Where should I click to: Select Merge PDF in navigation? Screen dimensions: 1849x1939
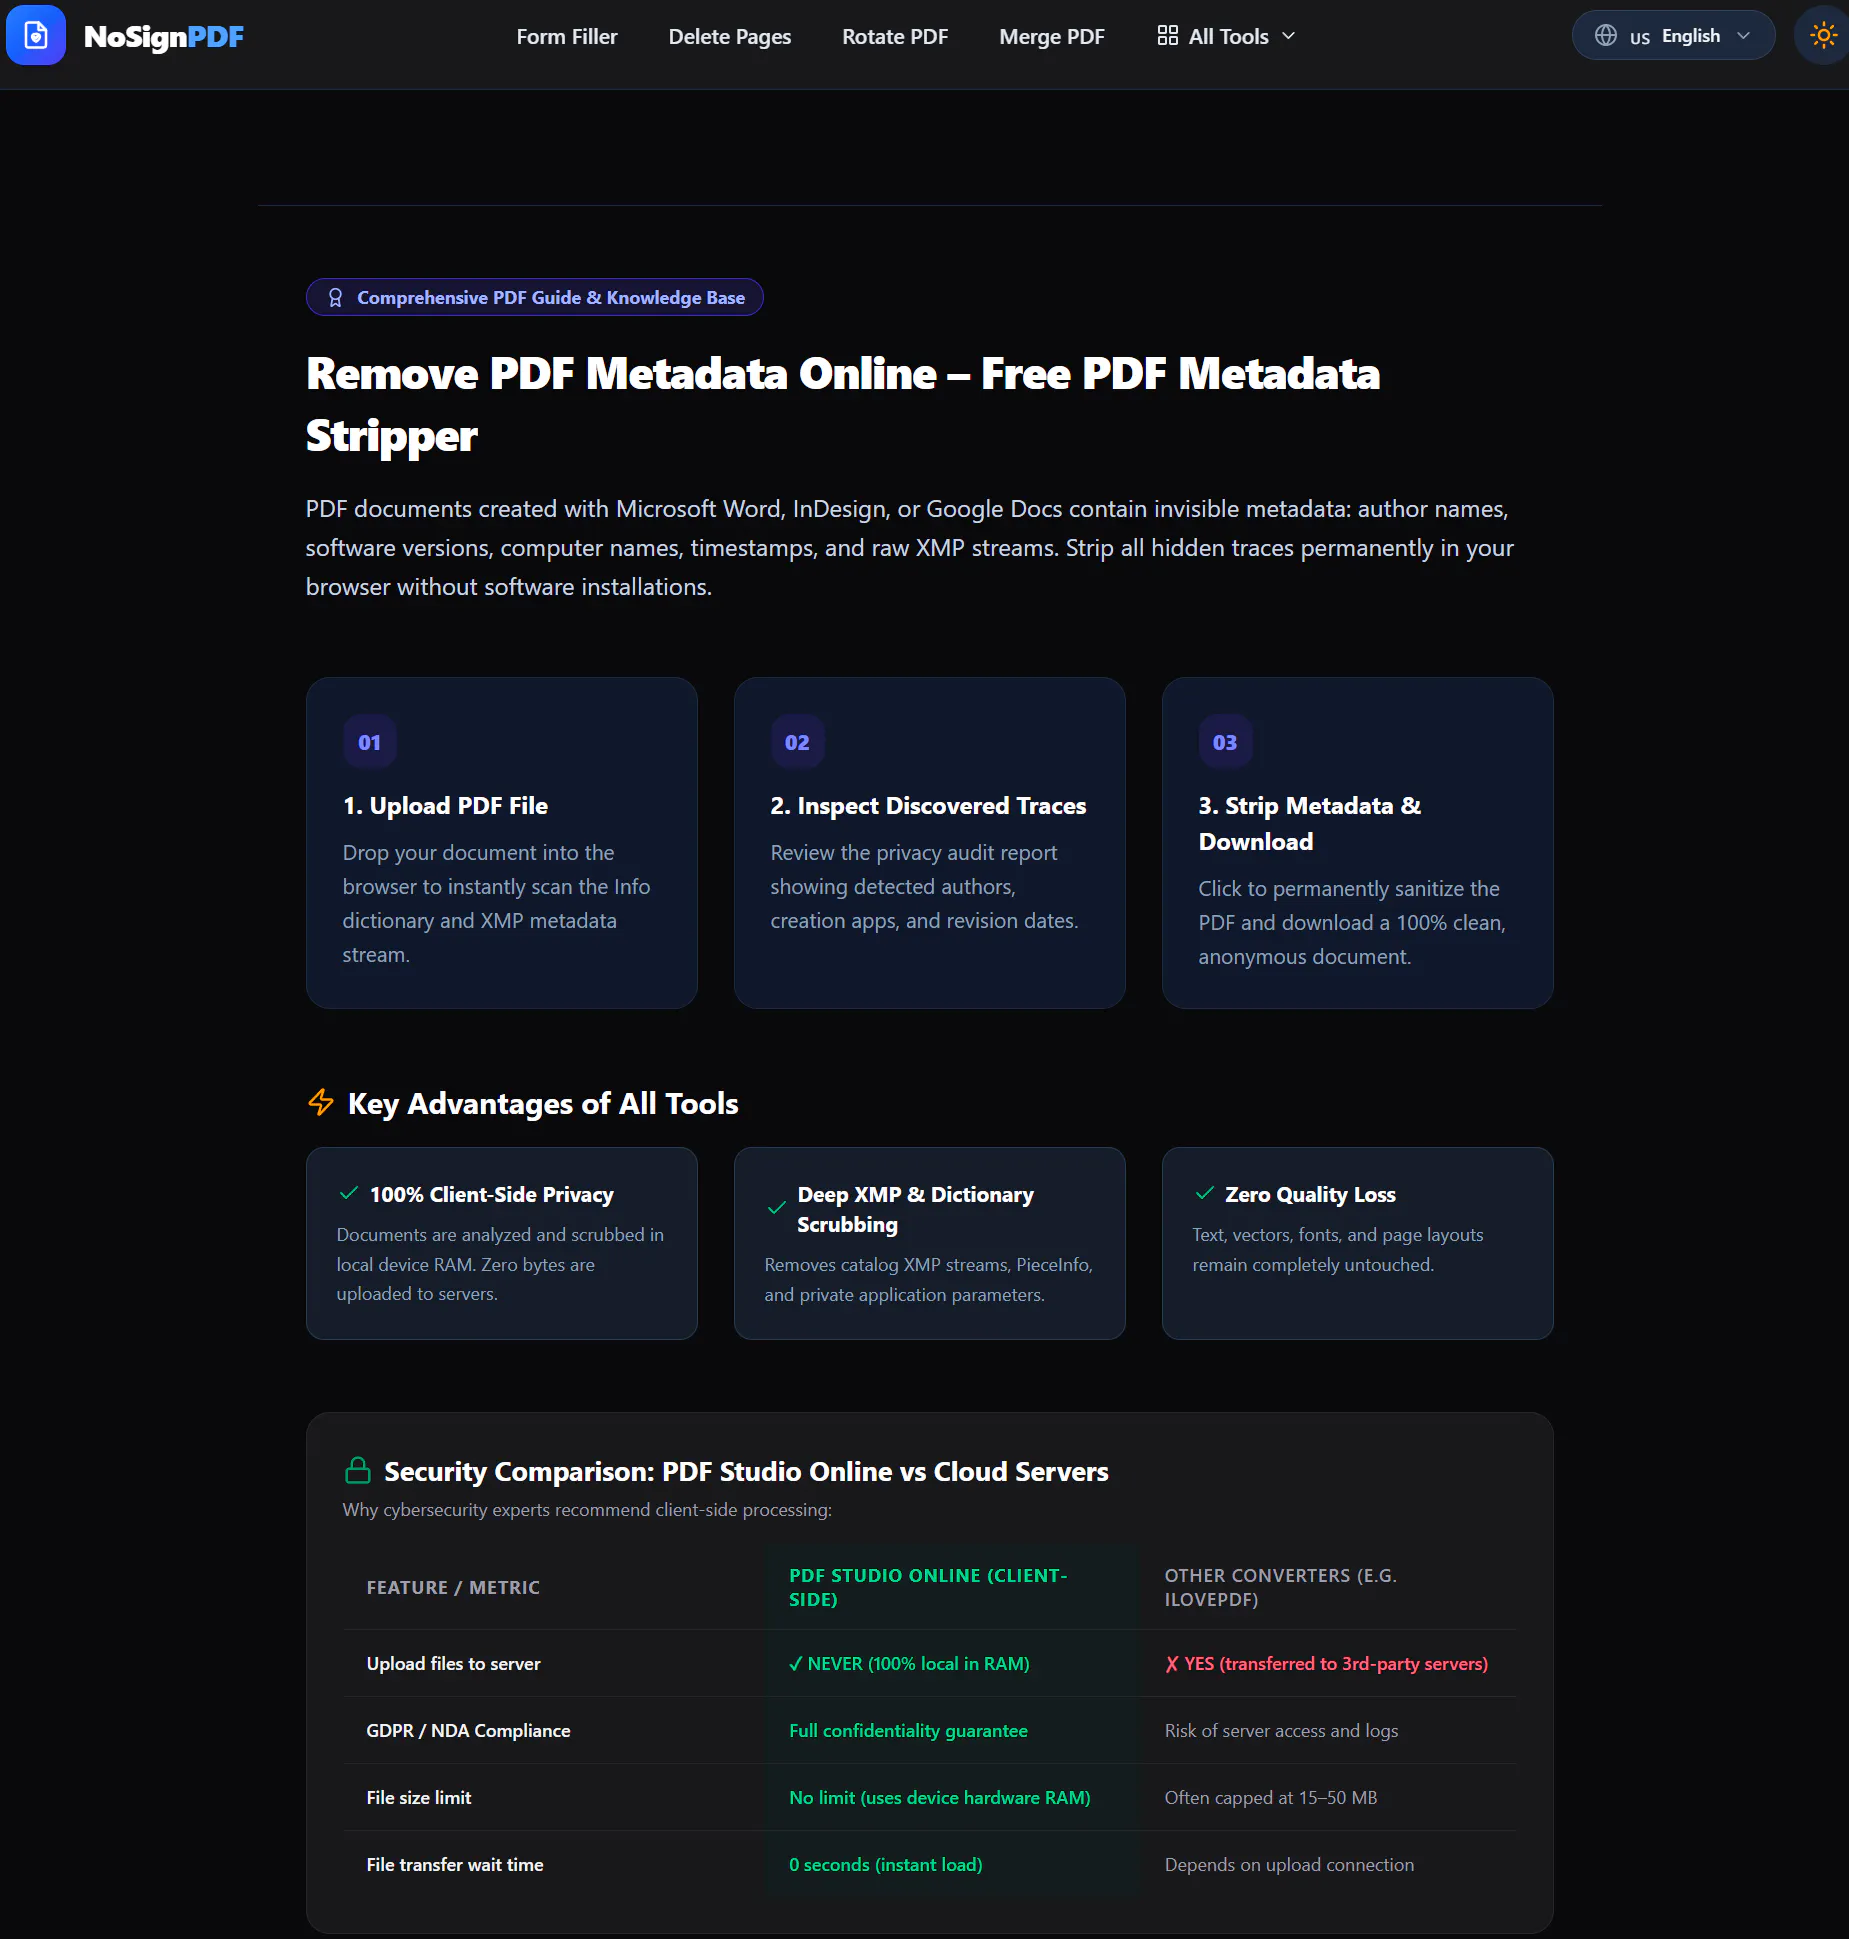click(1051, 37)
